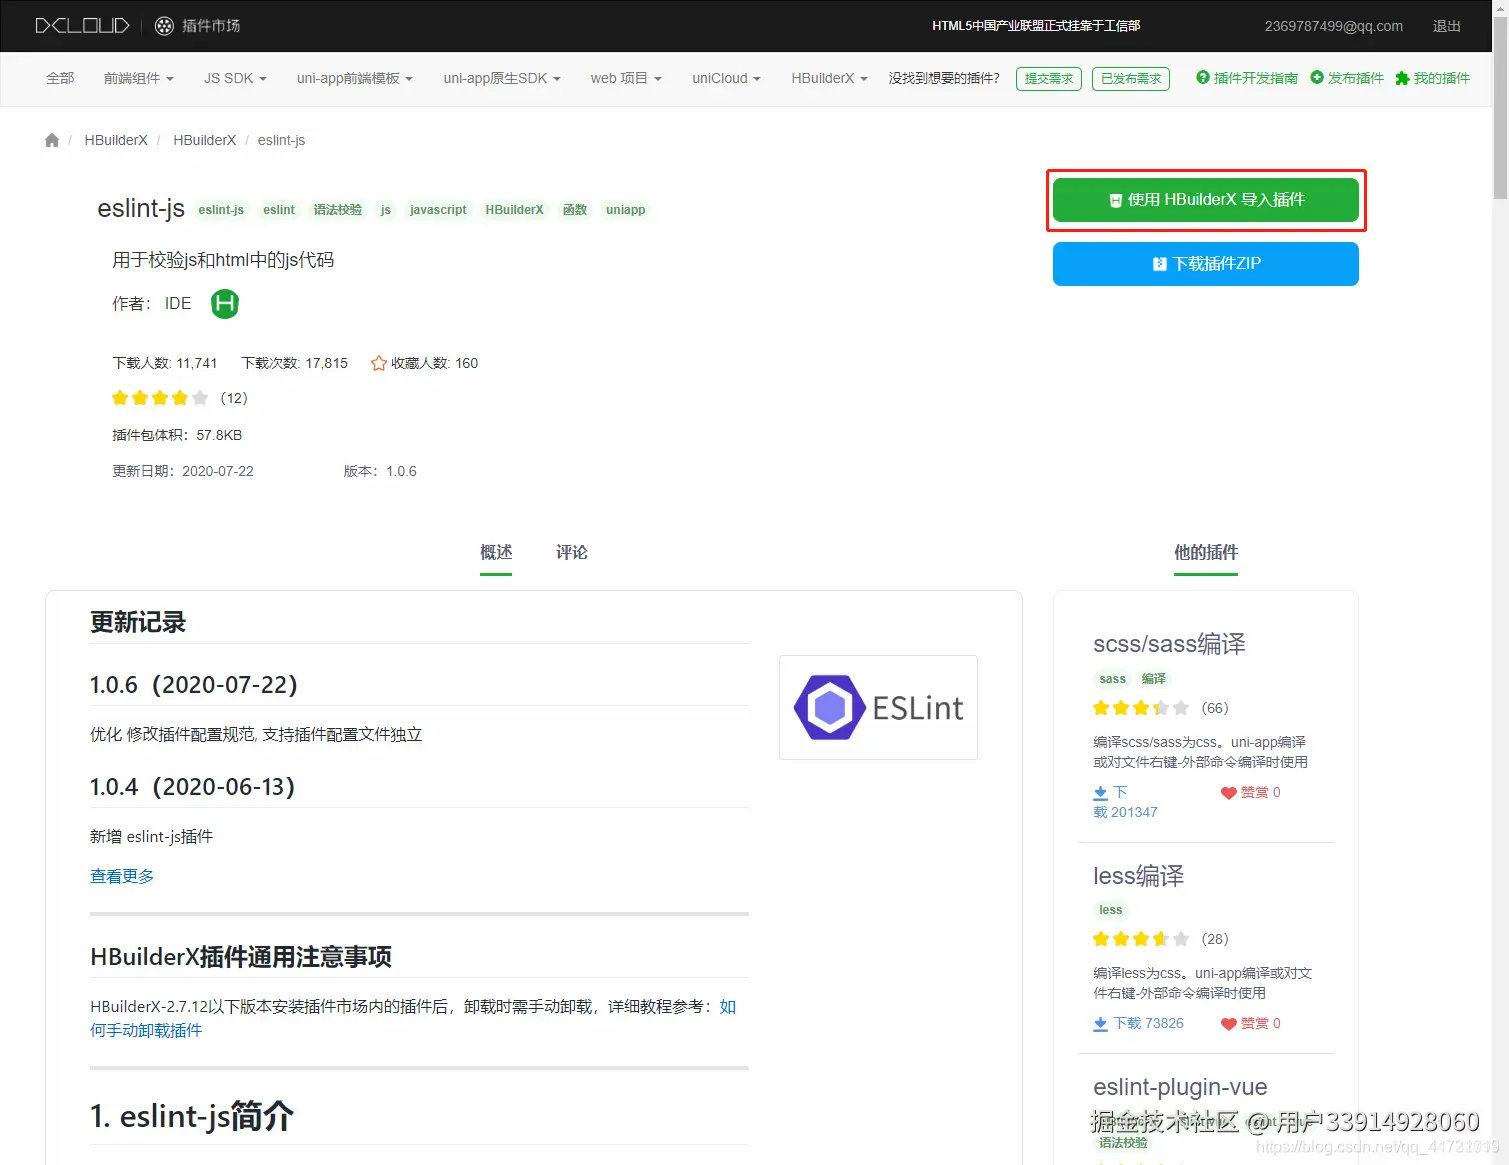Screen dimensions: 1509x1165
Task: Click 赞赏 heart for less编译
Action: click(1229, 1024)
